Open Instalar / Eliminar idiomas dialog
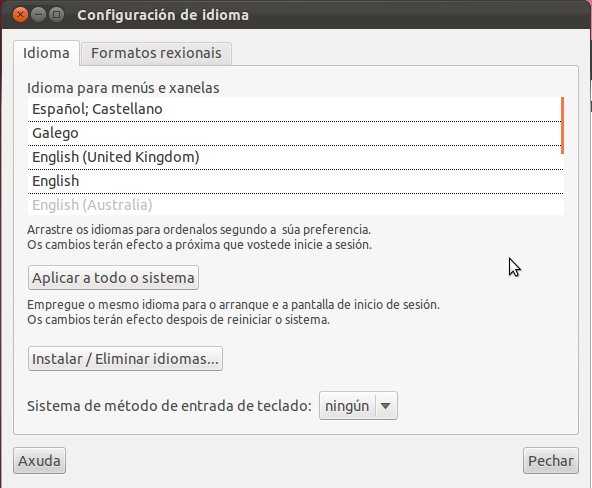Screen dimensions: 592x488 [125, 359]
